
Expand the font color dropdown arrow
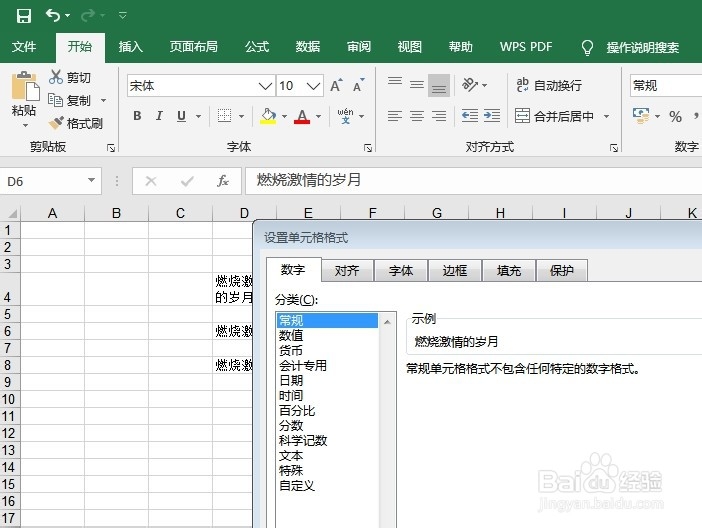pyautogui.click(x=318, y=116)
